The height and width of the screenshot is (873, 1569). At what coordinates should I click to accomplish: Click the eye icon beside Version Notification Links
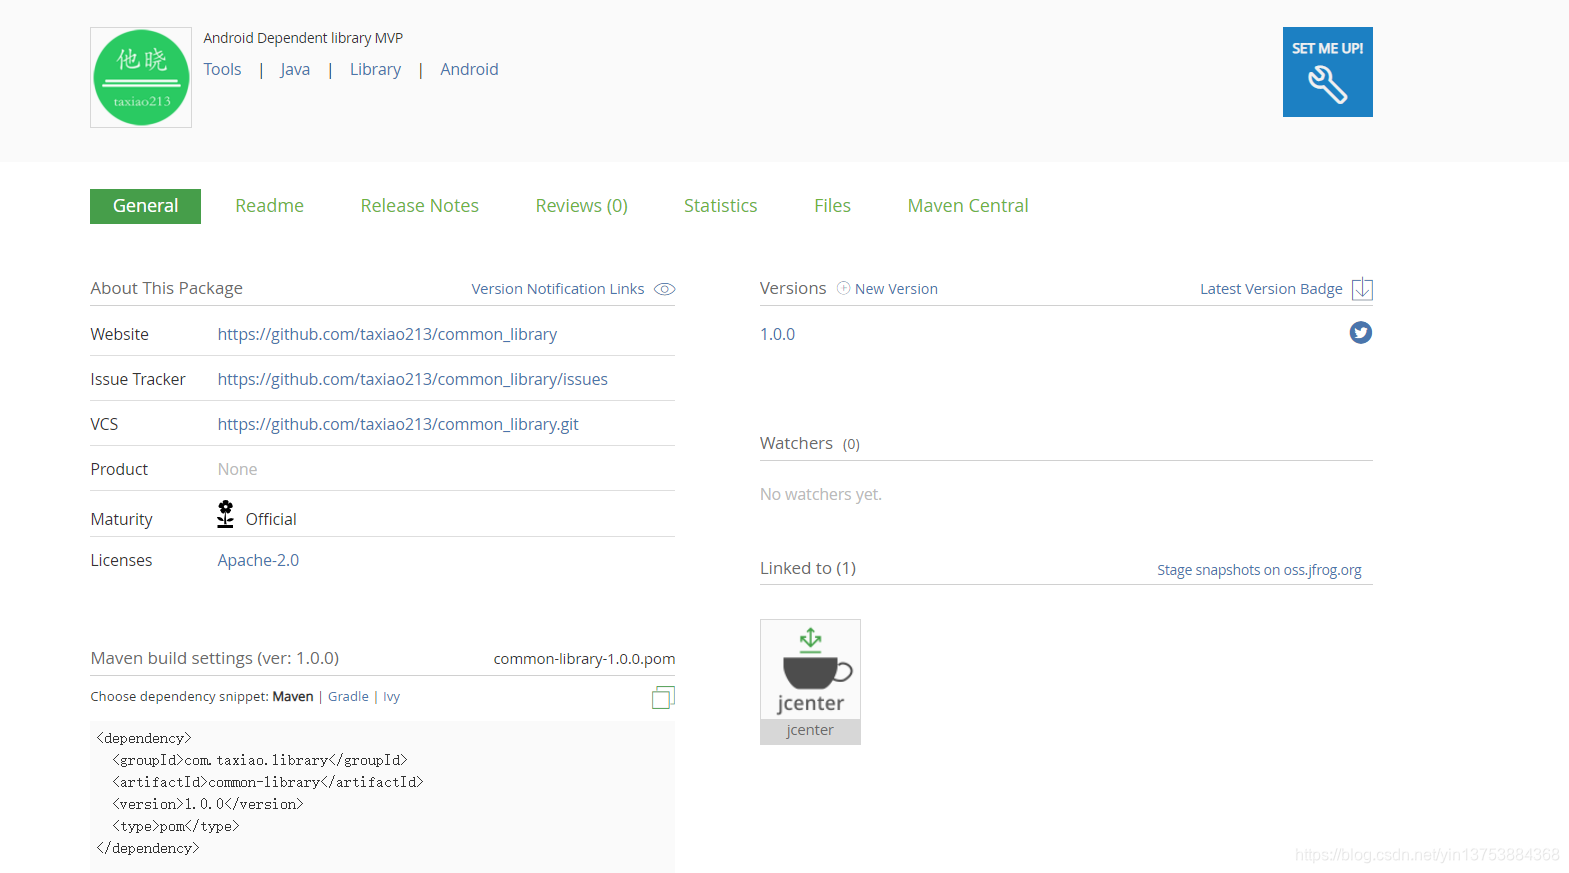point(665,289)
